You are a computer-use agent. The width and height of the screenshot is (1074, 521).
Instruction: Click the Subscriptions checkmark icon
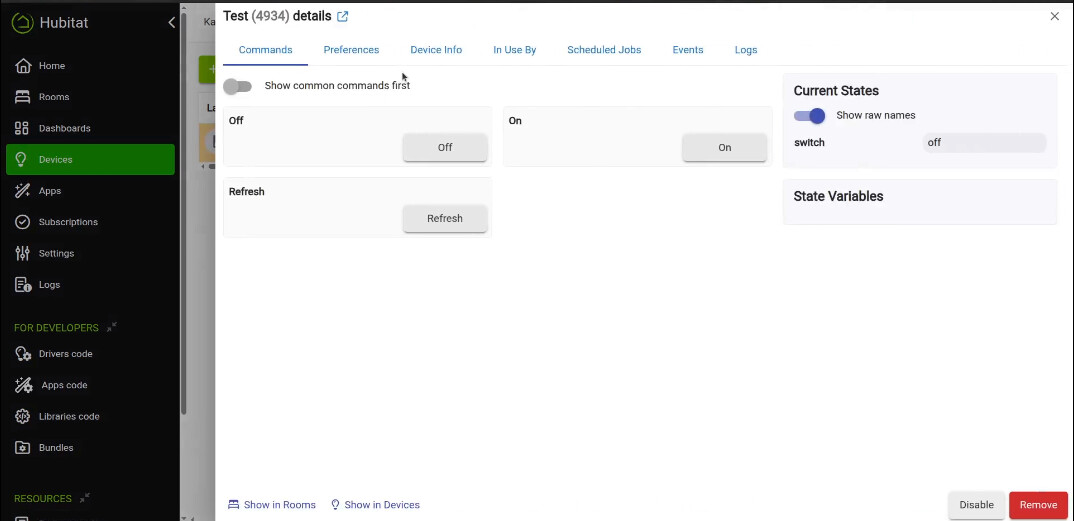22,222
